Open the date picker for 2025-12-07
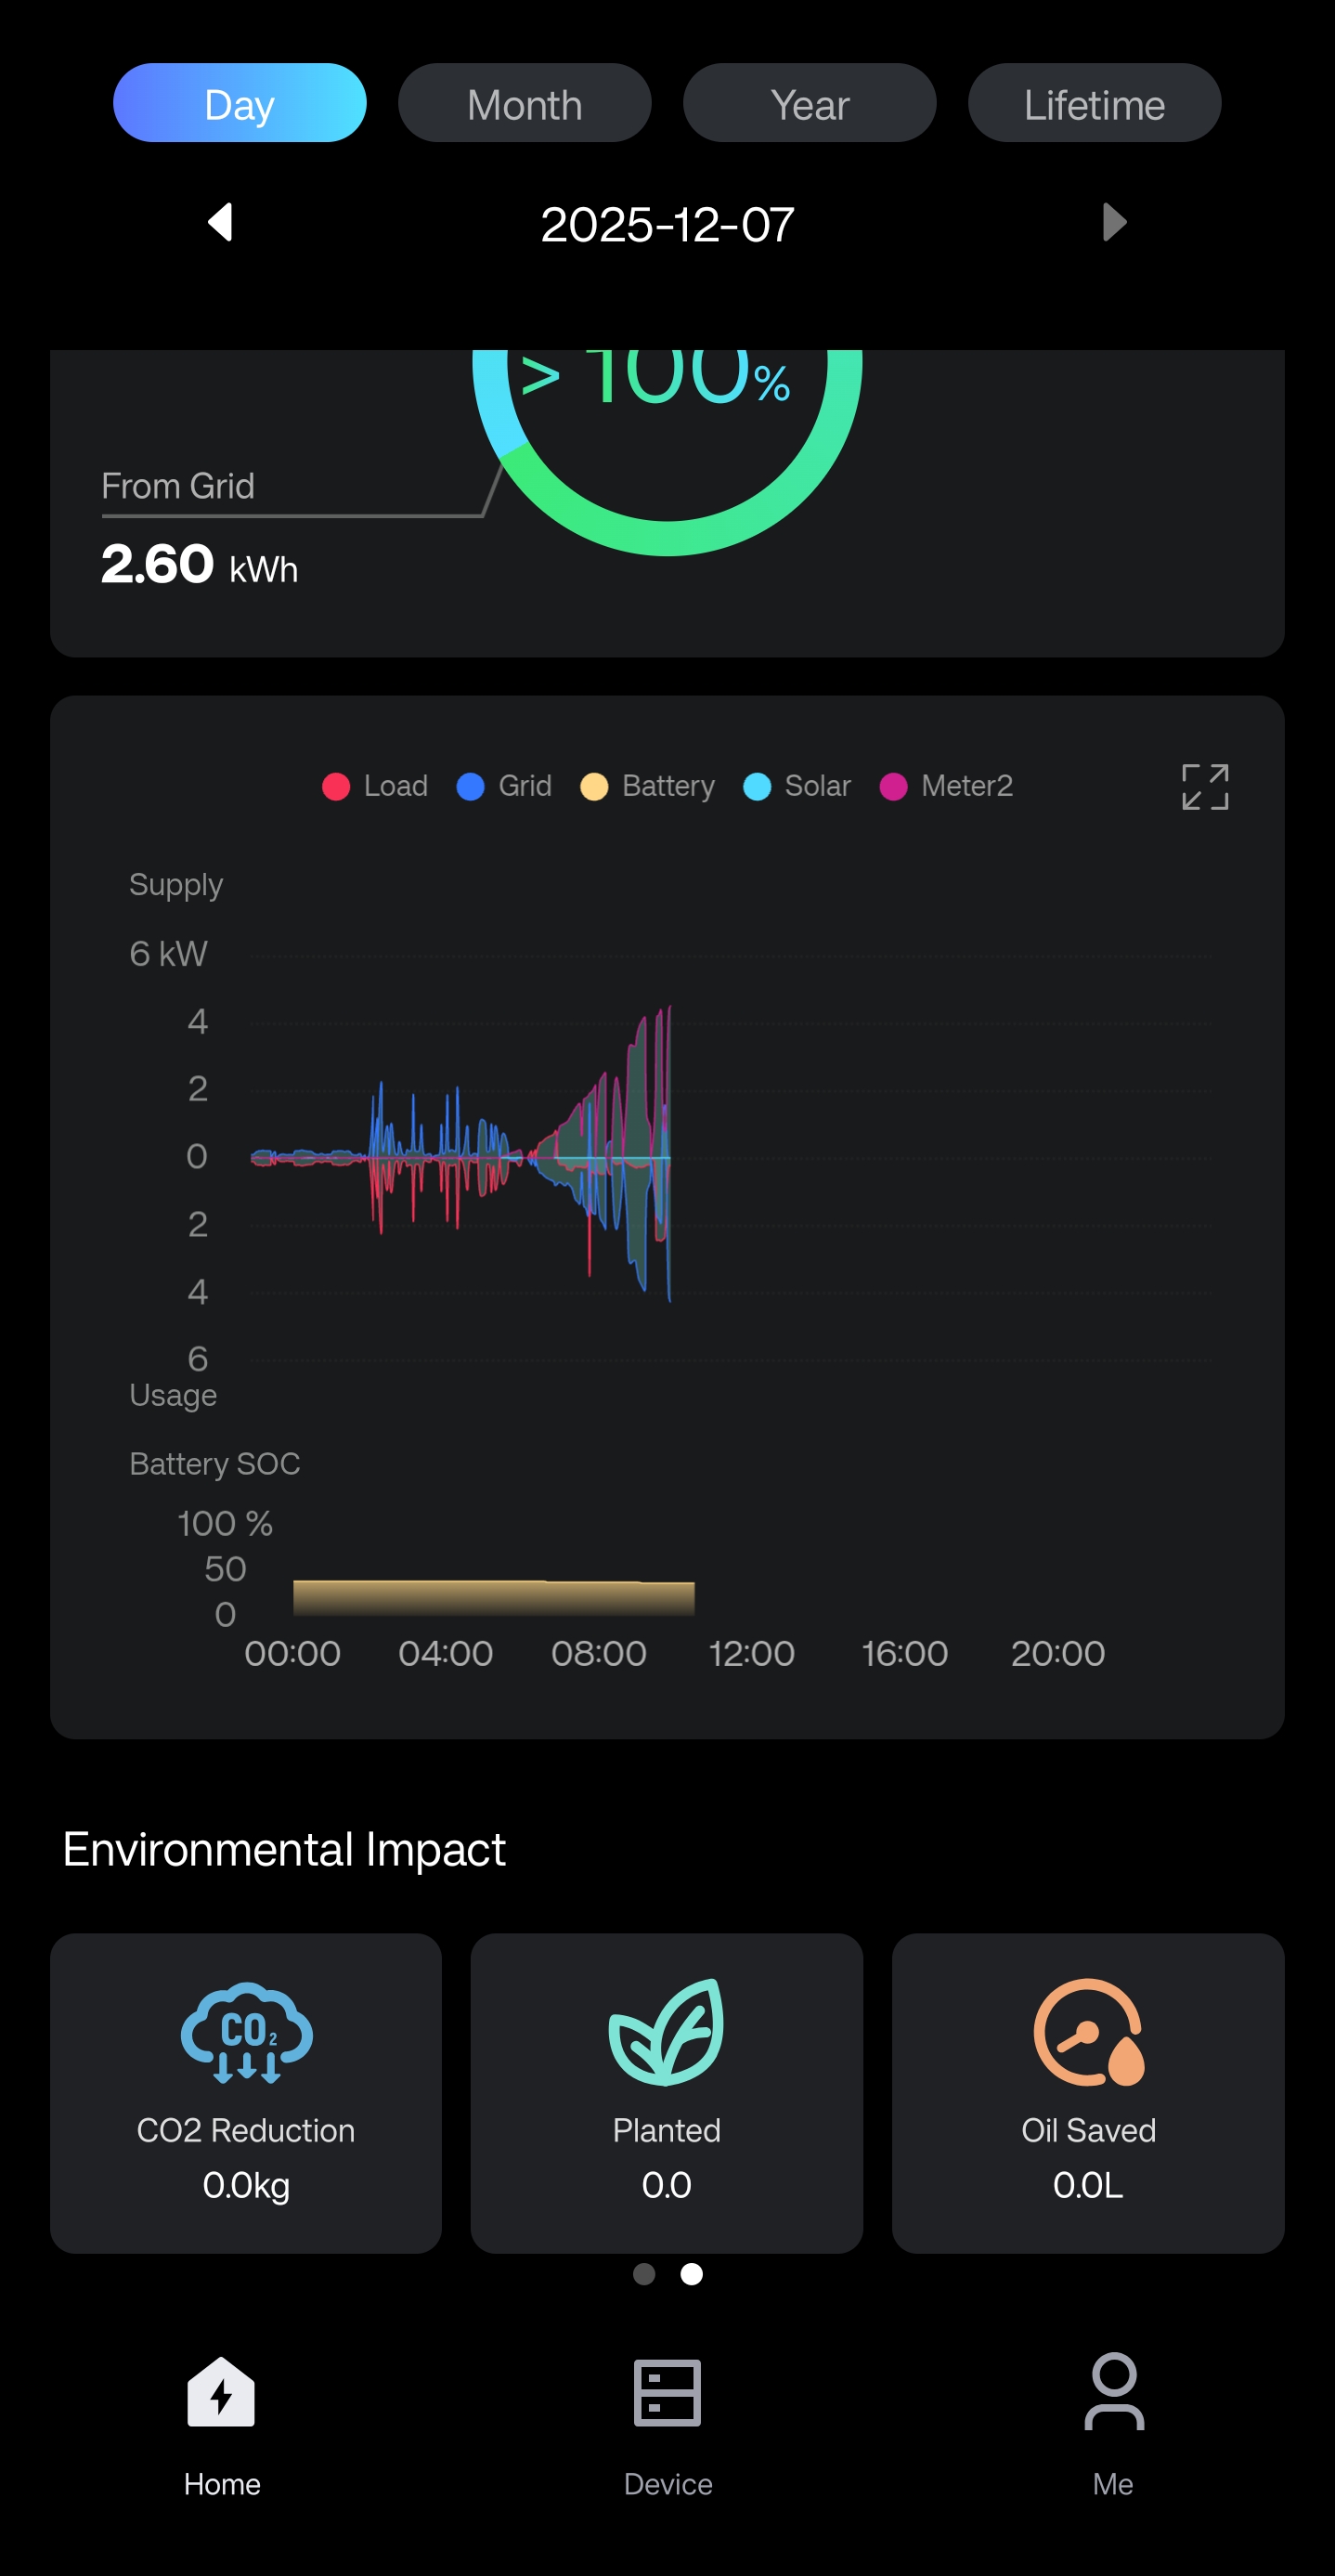 pos(667,224)
